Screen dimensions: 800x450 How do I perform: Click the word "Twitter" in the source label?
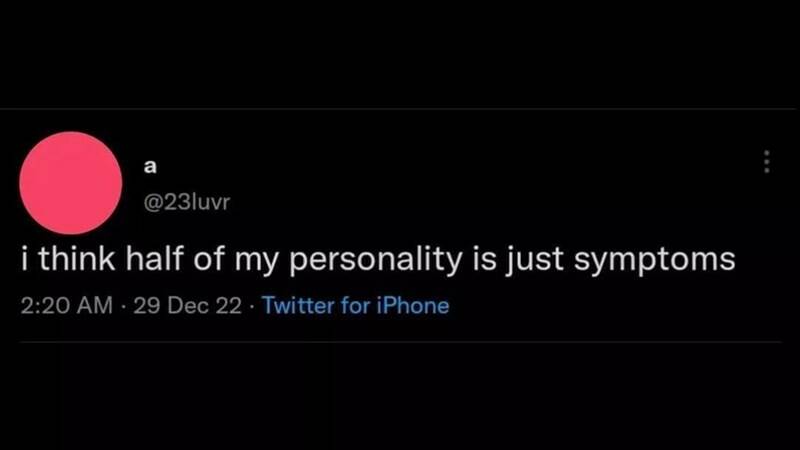coord(297,305)
